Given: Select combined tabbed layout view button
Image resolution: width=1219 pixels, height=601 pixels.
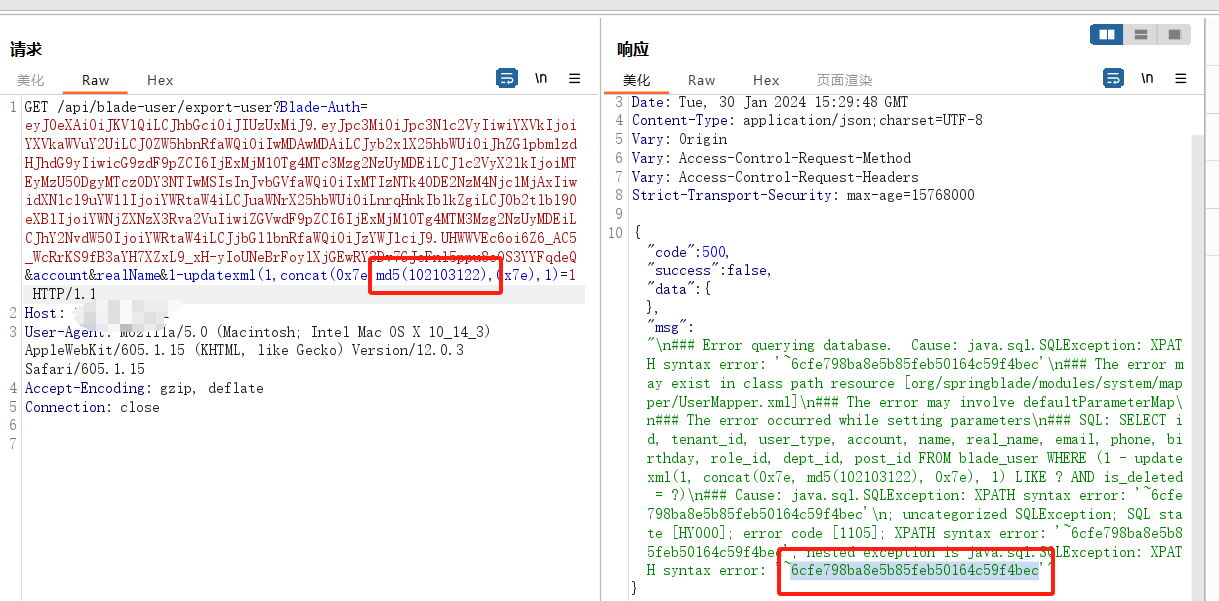Looking at the screenshot, I should click(x=1173, y=34).
